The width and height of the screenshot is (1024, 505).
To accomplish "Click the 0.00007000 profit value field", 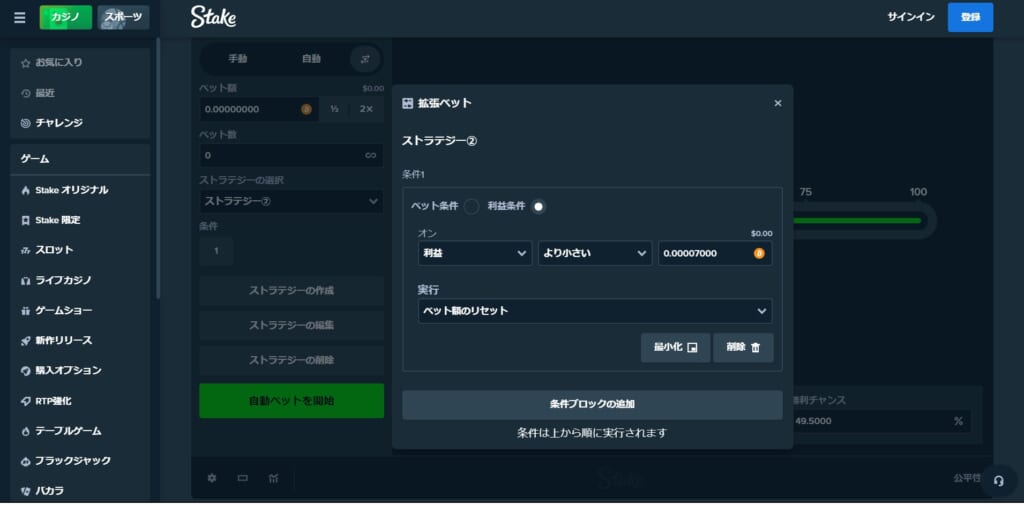I will pos(715,253).
